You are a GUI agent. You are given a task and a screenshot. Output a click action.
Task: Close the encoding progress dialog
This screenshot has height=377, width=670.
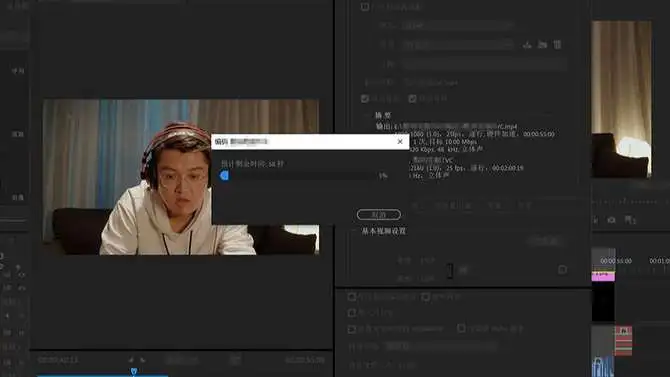[x=400, y=141]
